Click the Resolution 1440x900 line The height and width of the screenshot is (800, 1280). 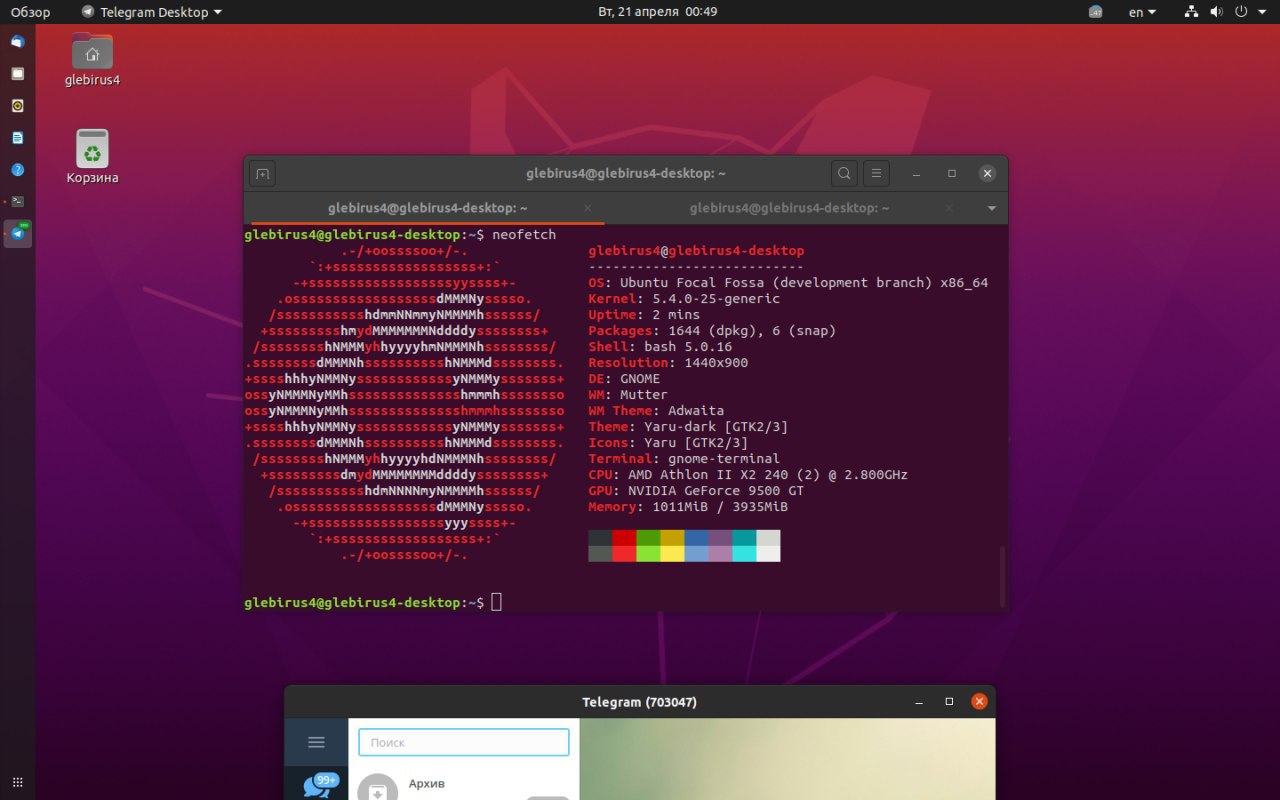(668, 363)
